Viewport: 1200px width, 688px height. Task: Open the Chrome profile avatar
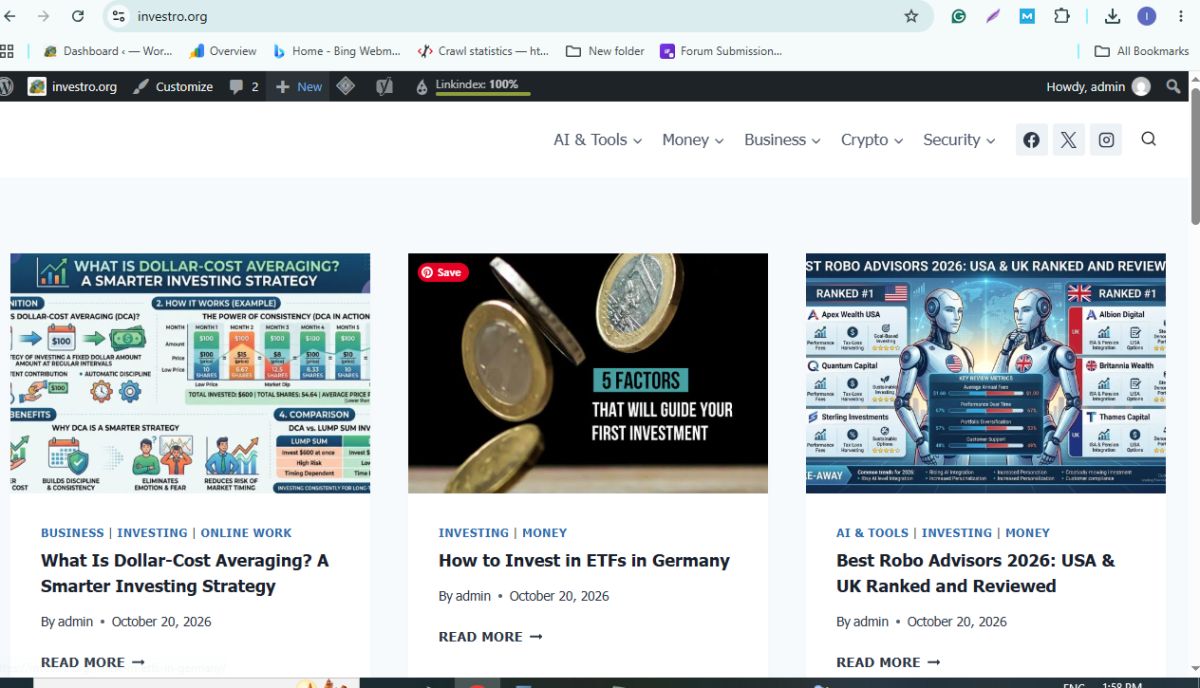coord(1147,16)
